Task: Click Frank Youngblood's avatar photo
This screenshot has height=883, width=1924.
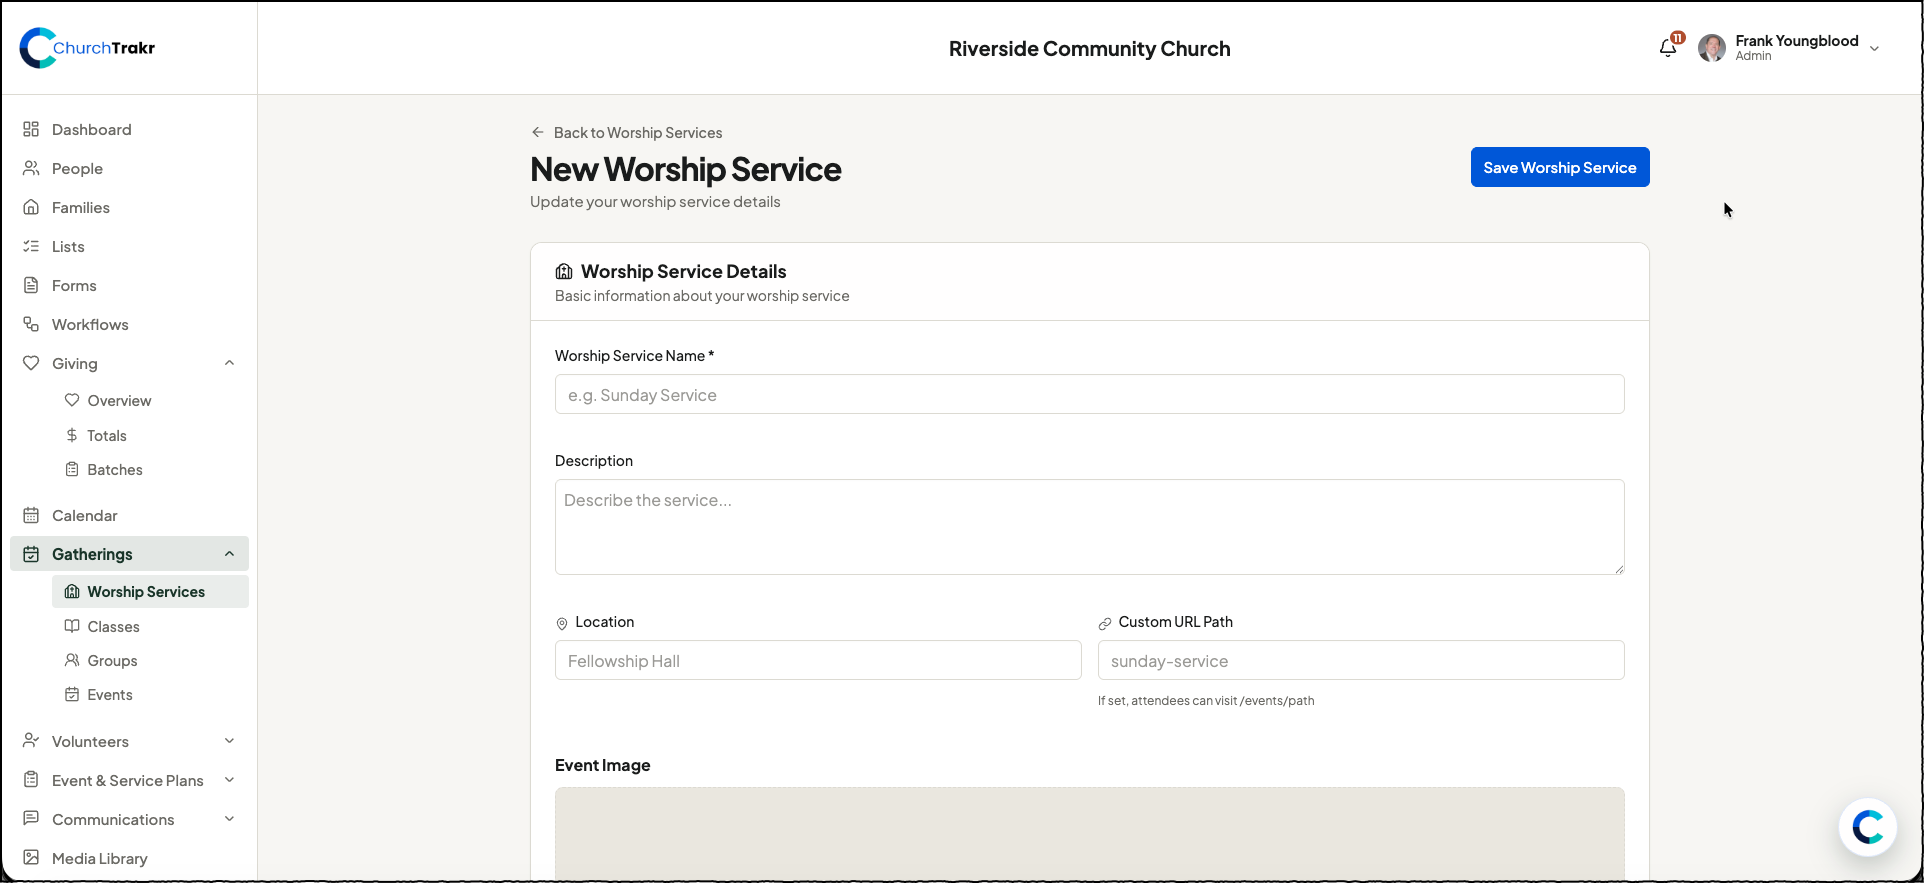Action: (x=1712, y=48)
